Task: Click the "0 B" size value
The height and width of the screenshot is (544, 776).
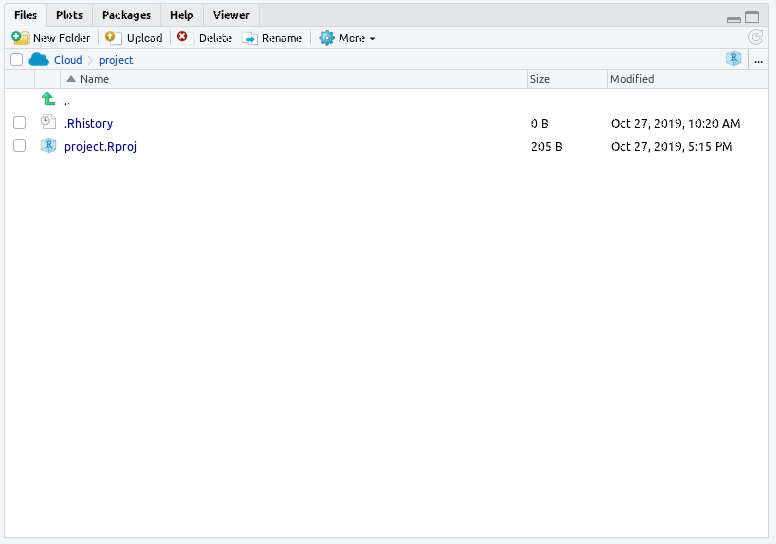Action: pos(539,123)
